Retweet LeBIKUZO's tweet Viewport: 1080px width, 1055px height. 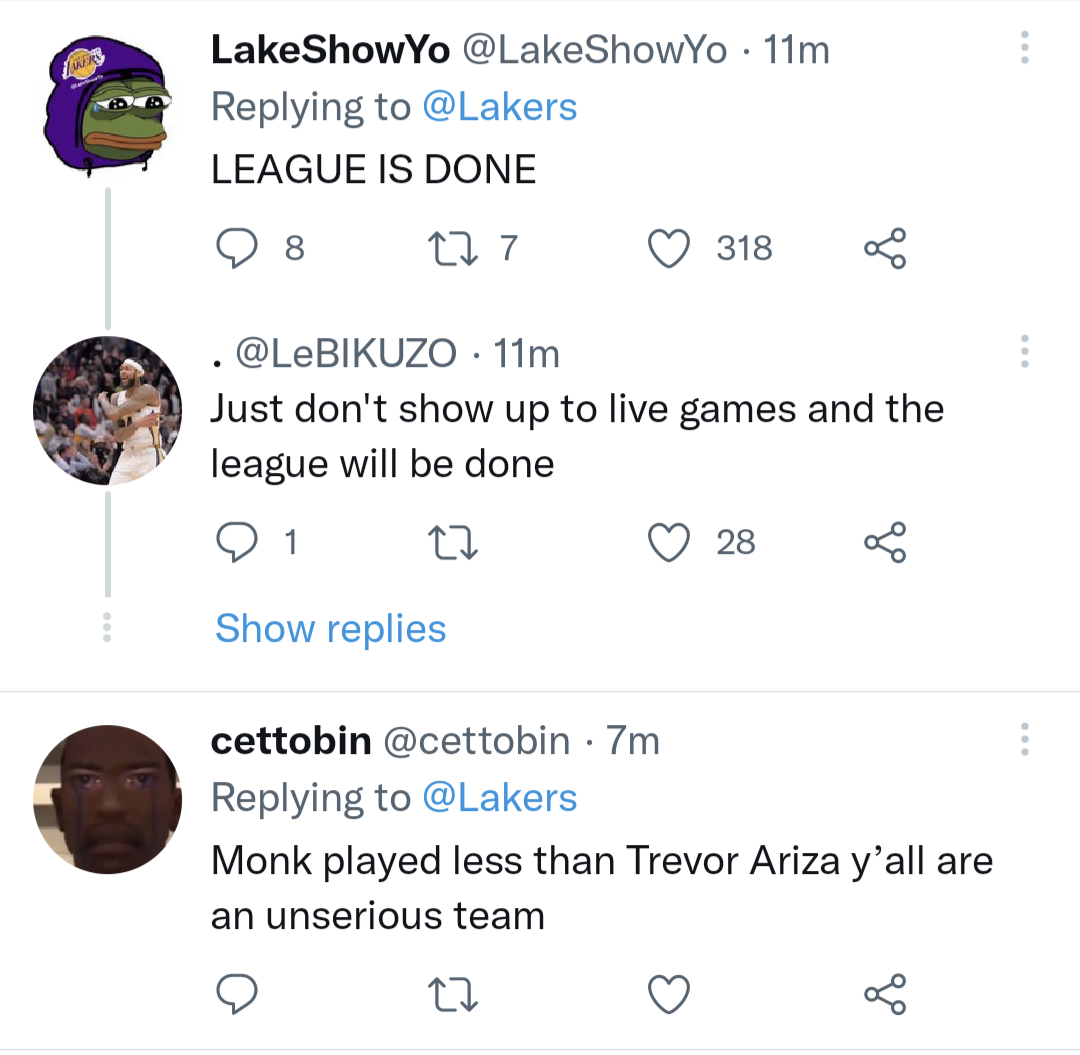pyautogui.click(x=453, y=542)
